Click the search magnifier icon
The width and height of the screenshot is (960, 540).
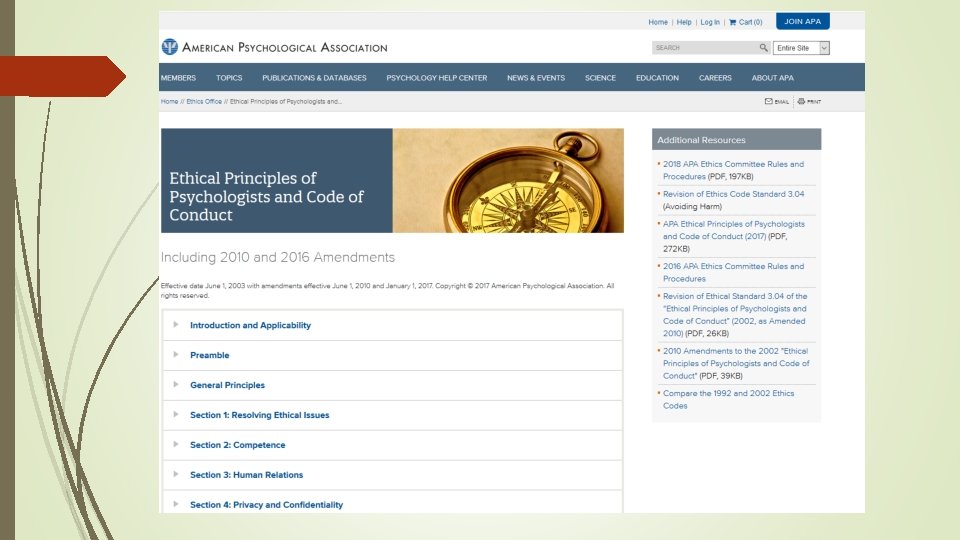pos(763,48)
